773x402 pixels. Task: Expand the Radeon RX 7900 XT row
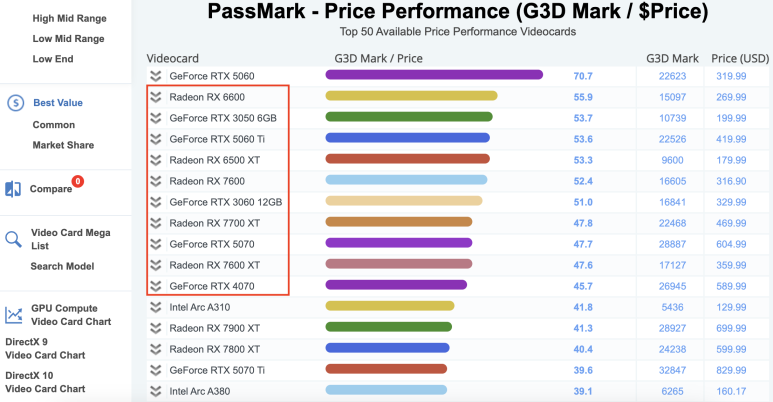tap(156, 328)
